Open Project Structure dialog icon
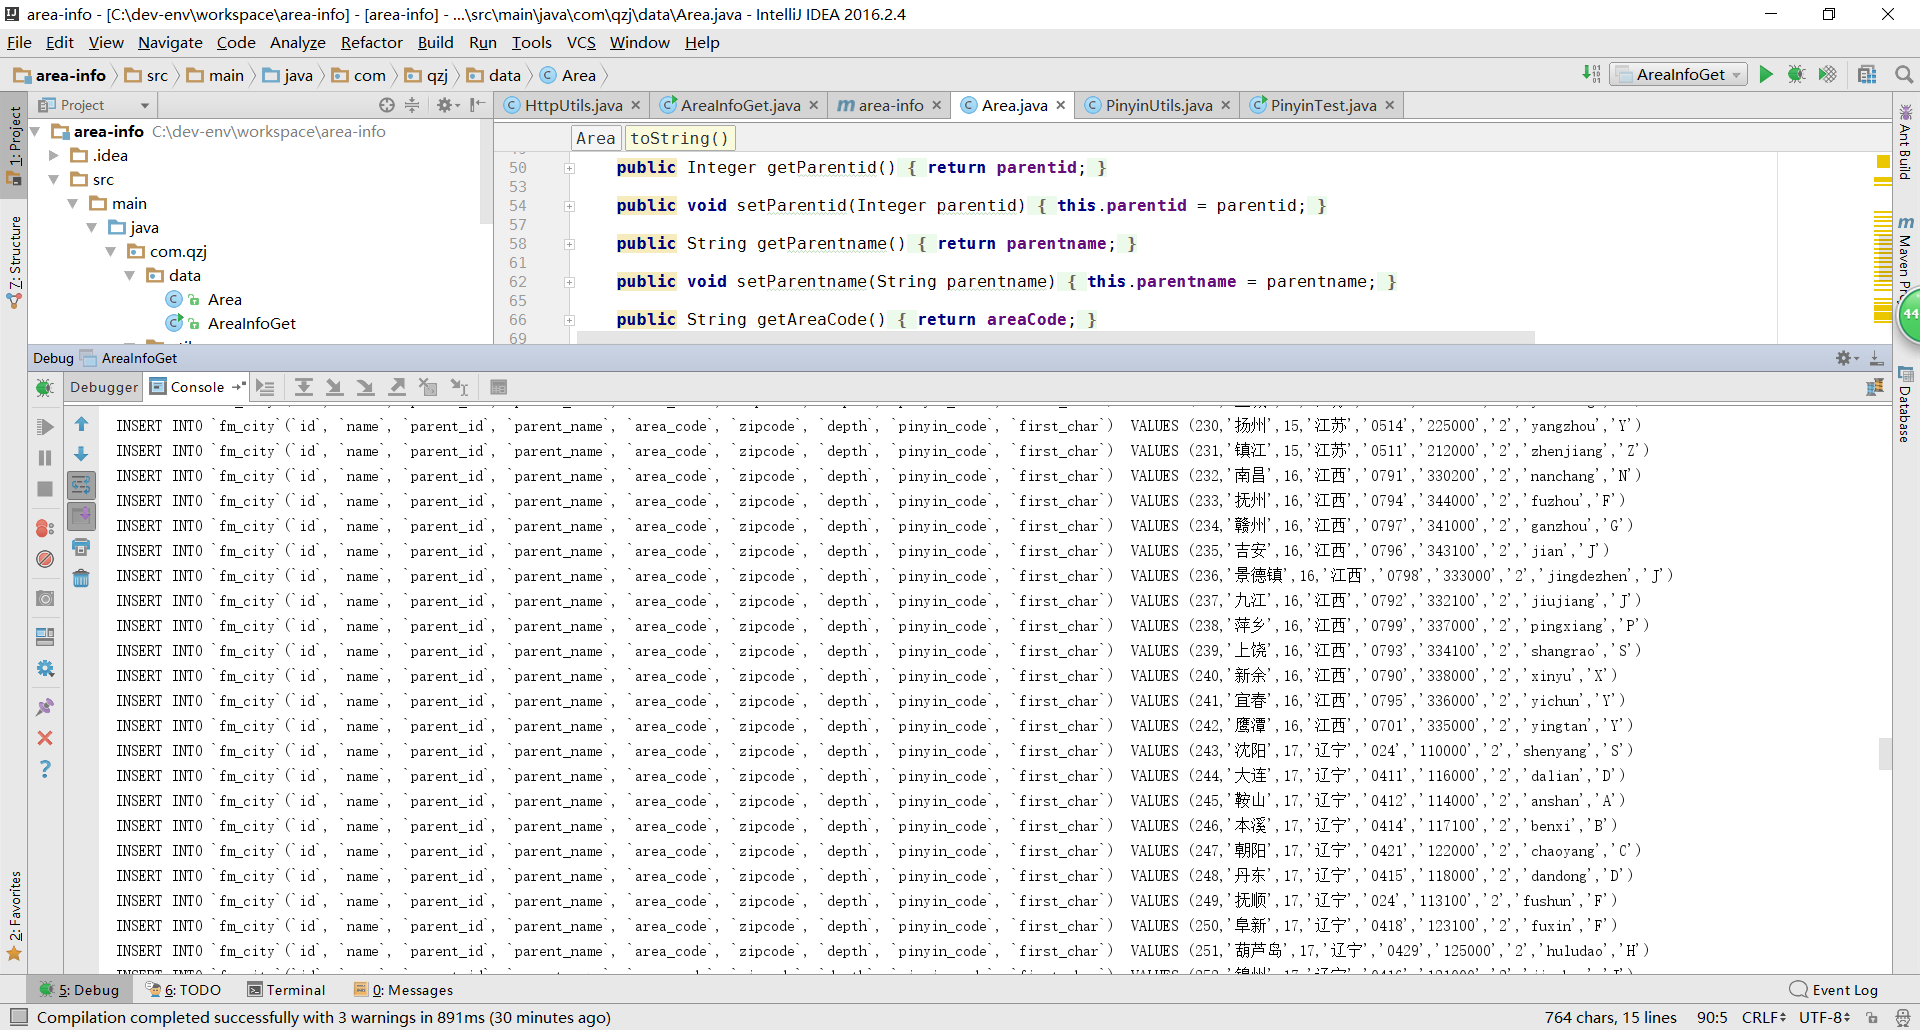 click(x=1867, y=74)
